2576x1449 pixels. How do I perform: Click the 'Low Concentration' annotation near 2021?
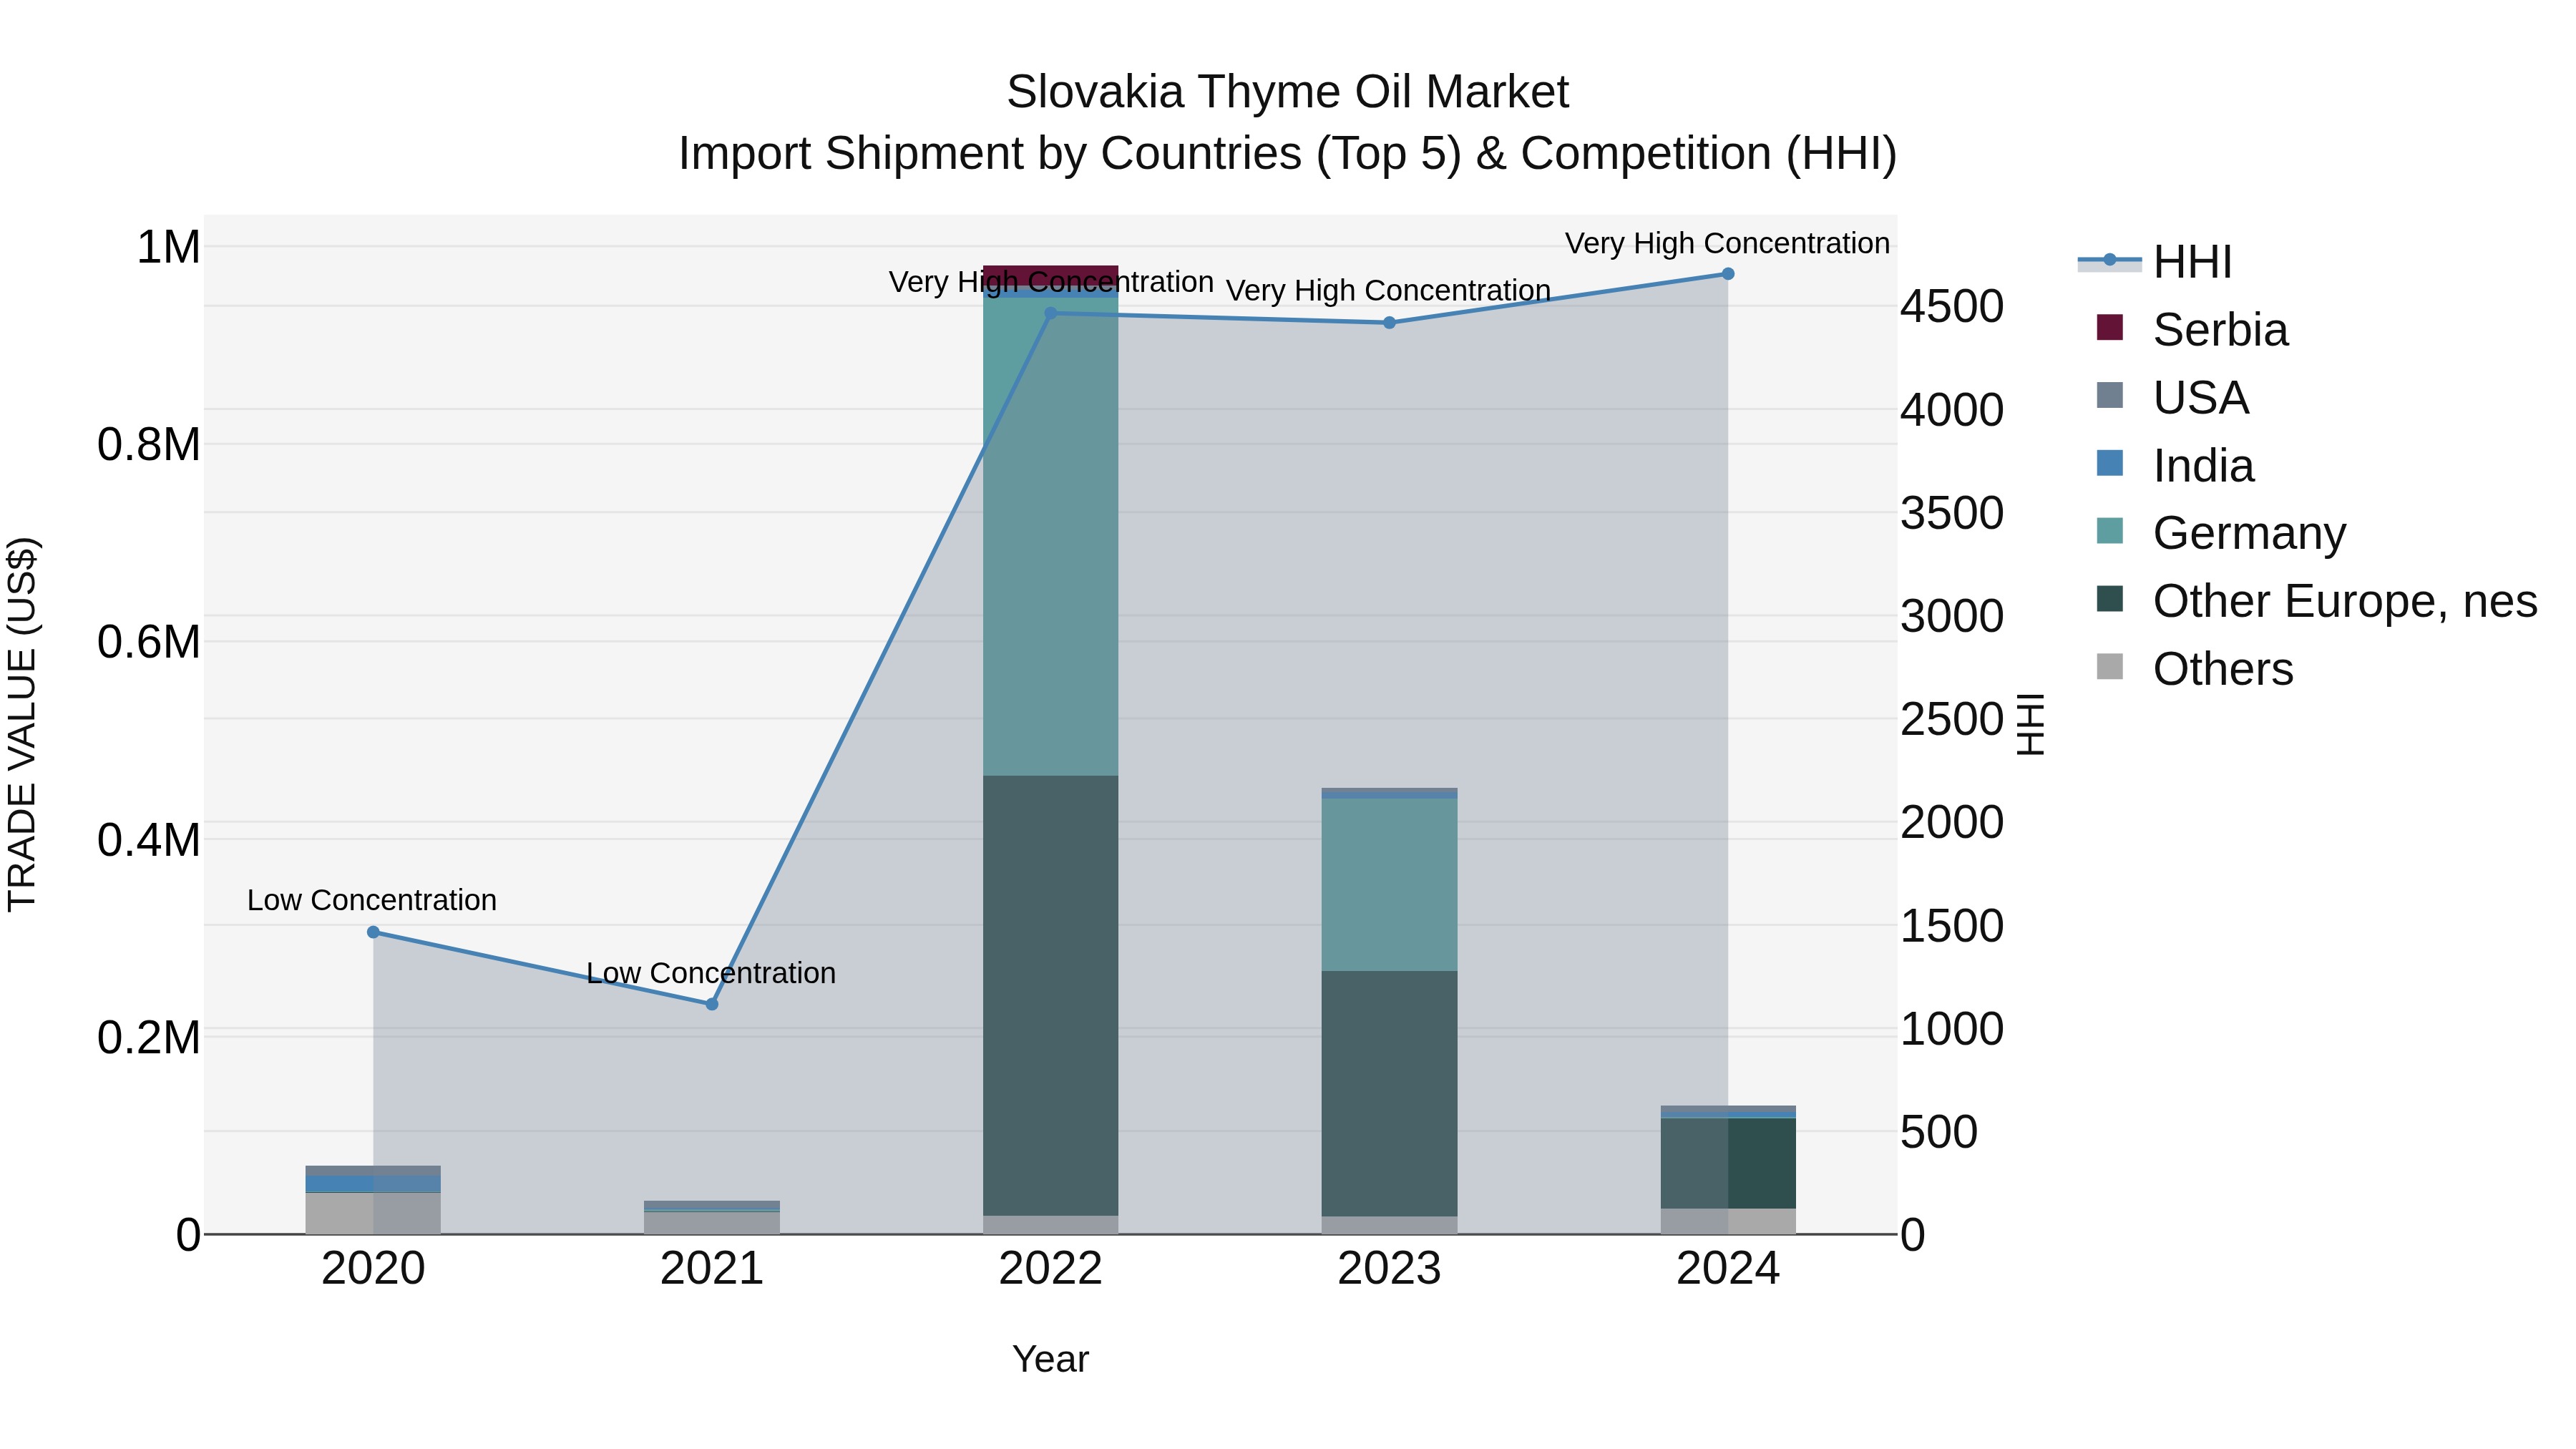pyautogui.click(x=711, y=973)
